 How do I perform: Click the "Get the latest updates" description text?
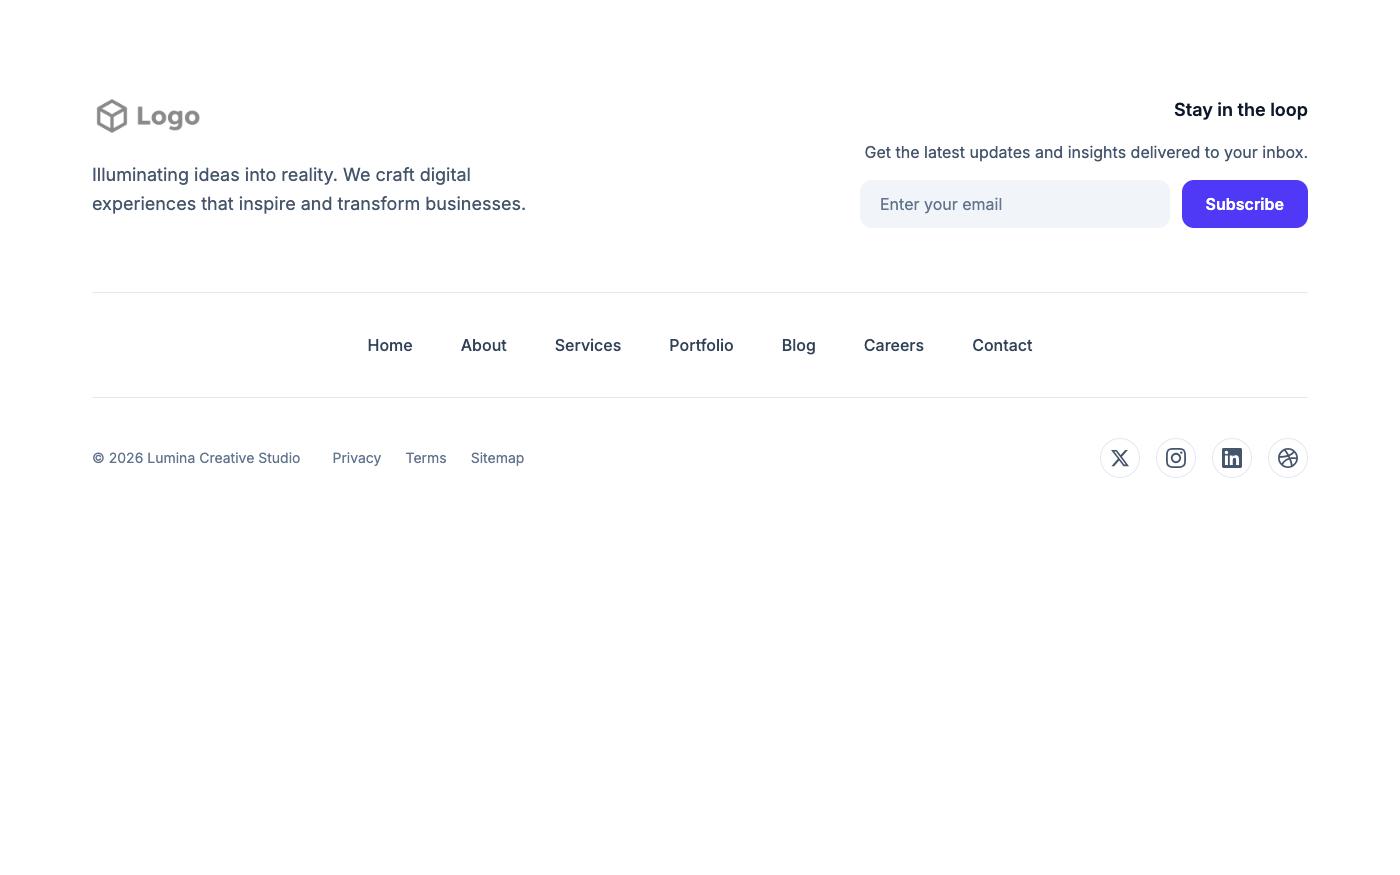tap(1086, 152)
